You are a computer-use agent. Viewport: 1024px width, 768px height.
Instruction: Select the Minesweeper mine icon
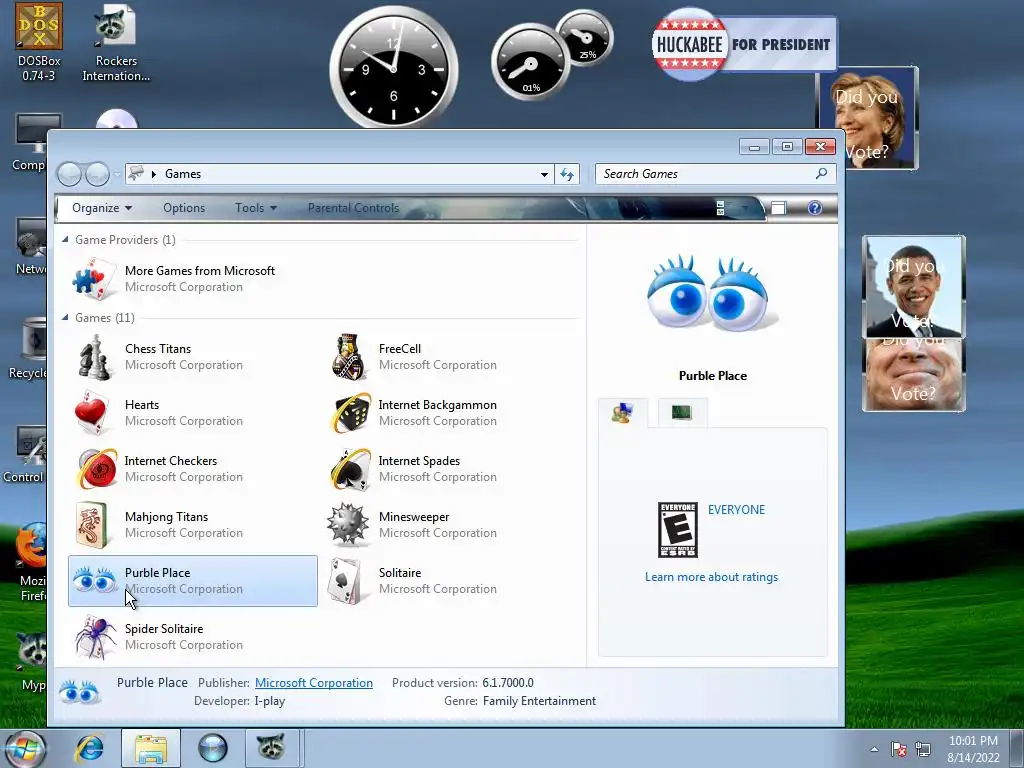coord(348,524)
